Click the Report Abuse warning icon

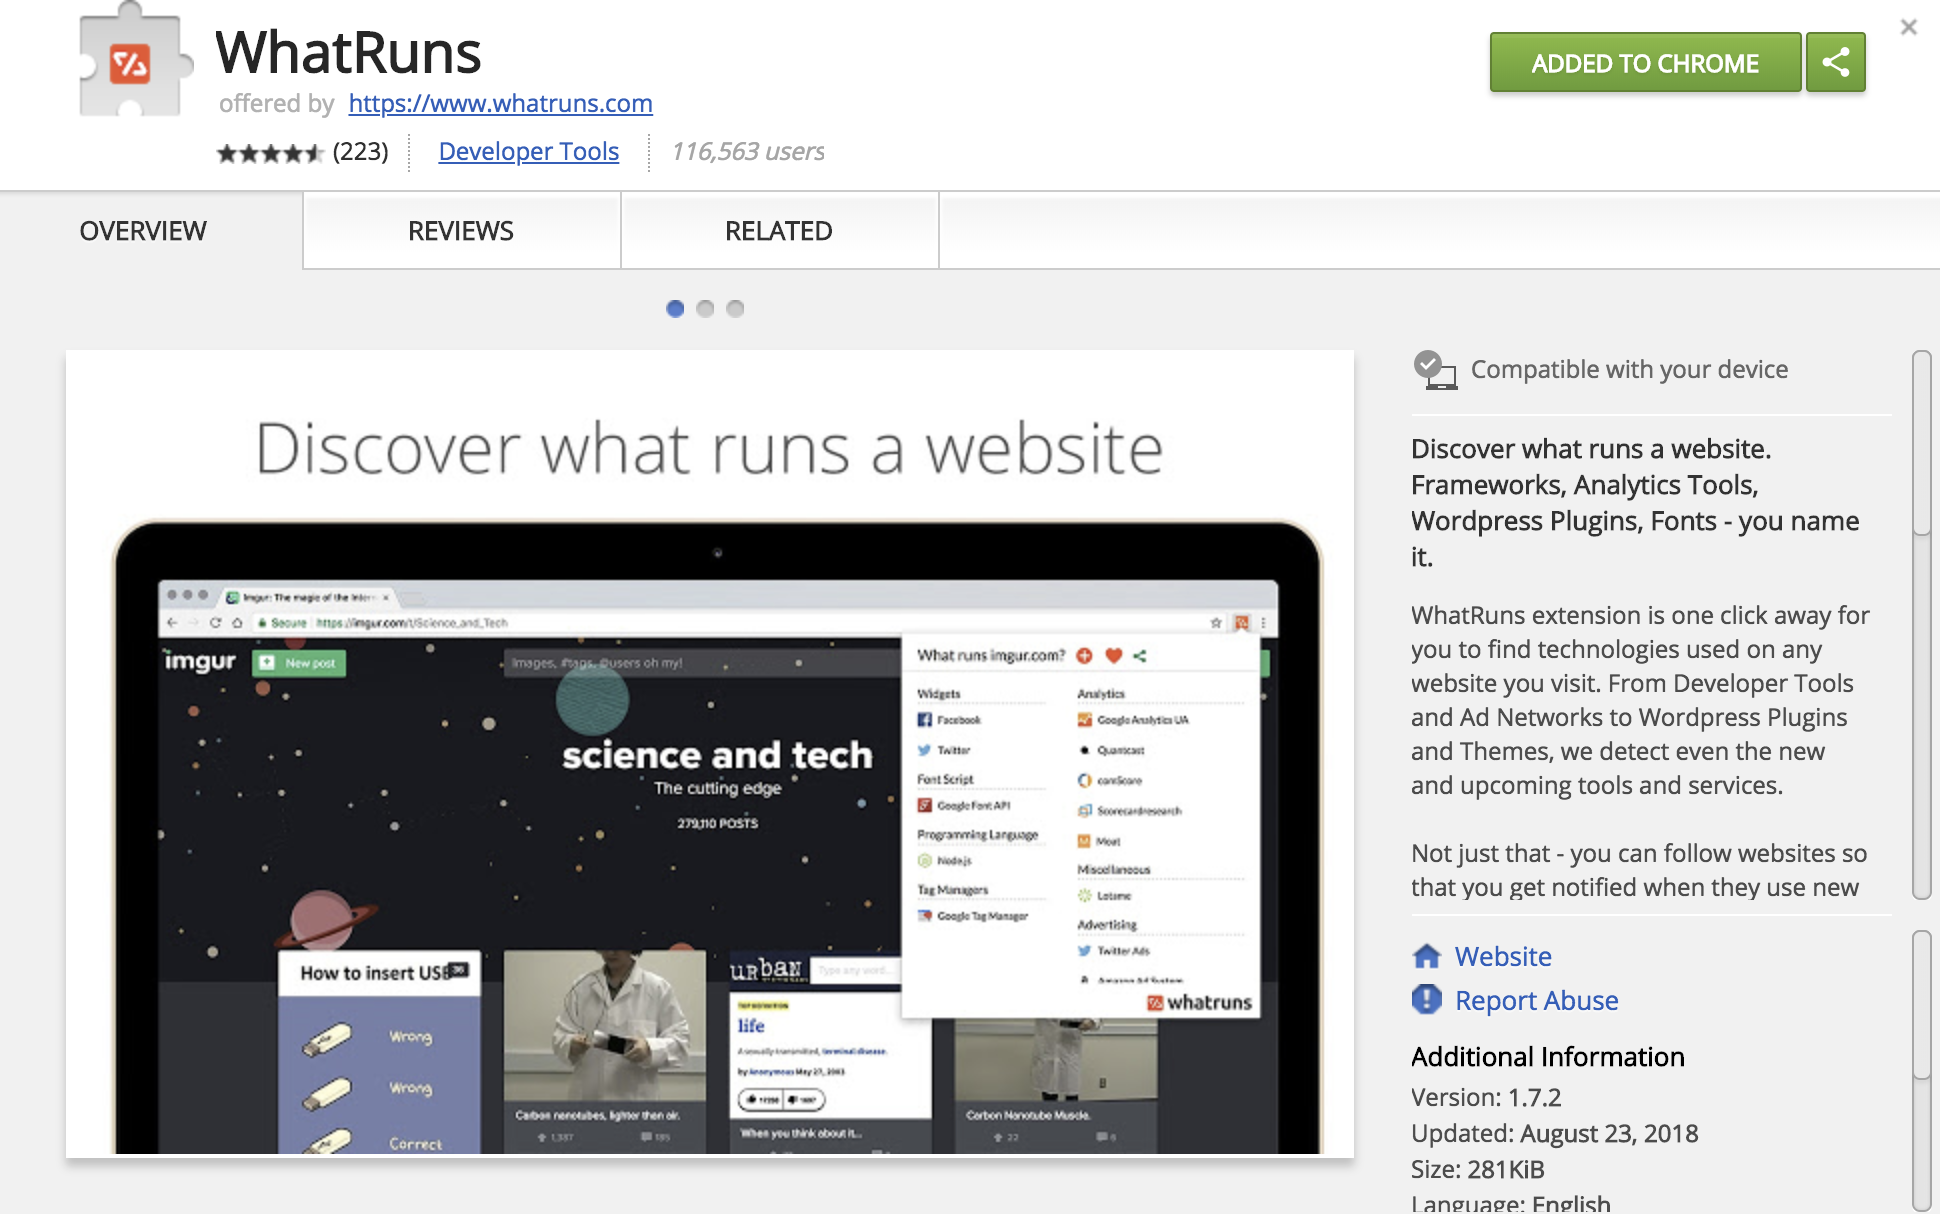point(1425,1001)
